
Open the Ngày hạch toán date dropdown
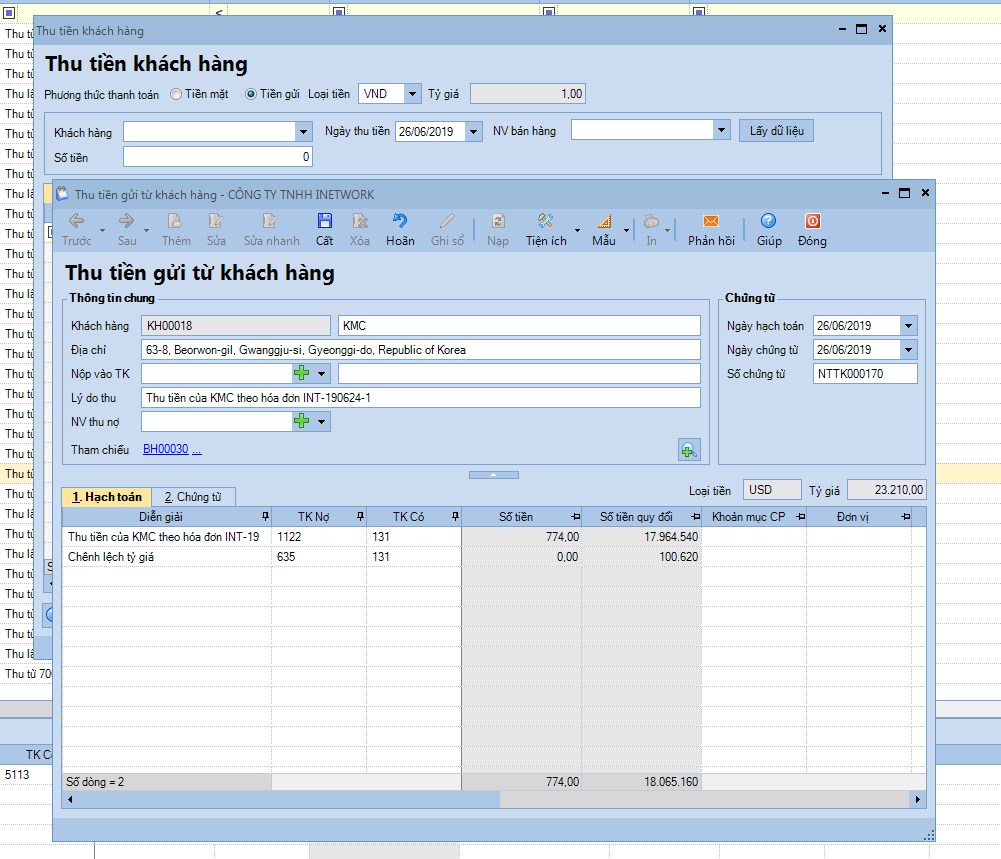click(x=907, y=326)
